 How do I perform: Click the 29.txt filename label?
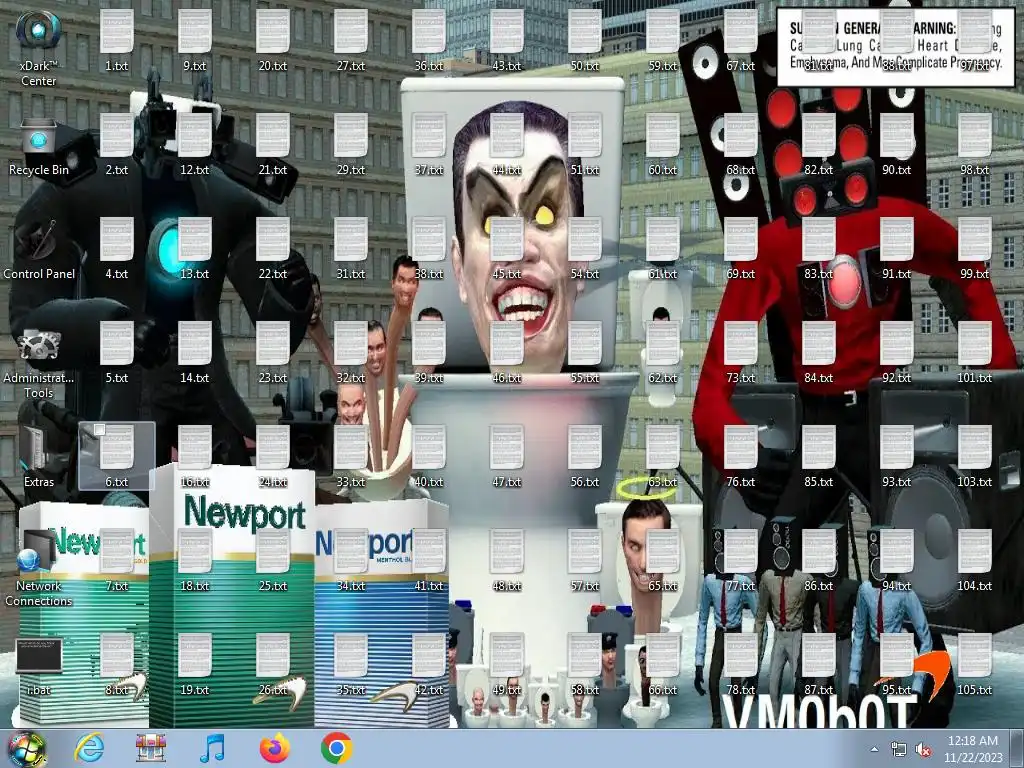(x=351, y=170)
